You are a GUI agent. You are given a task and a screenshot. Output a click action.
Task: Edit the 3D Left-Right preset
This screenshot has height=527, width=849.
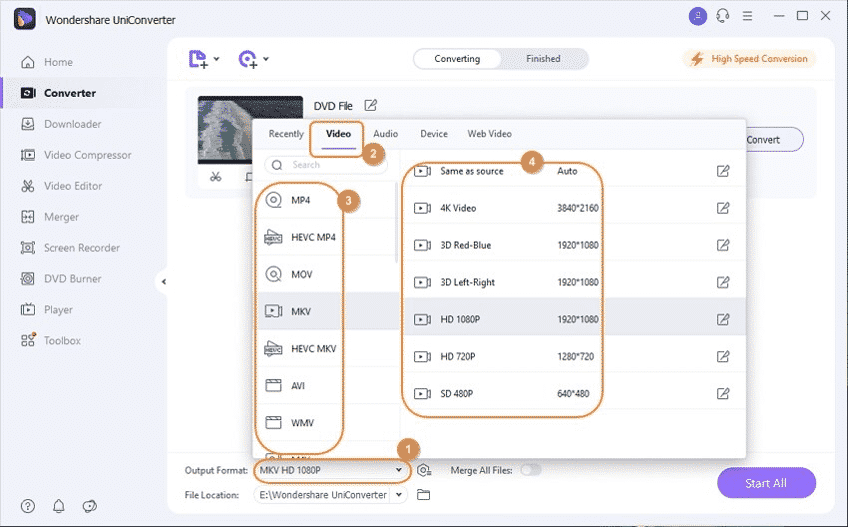click(x=723, y=282)
